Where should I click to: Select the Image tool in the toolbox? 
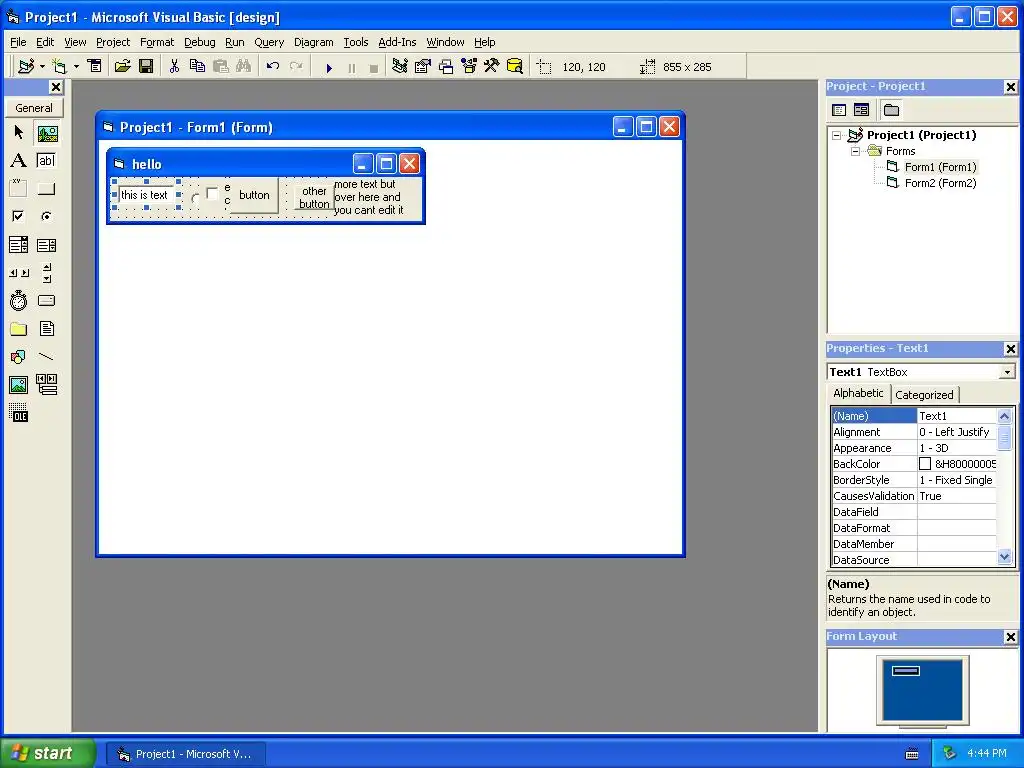(x=18, y=385)
